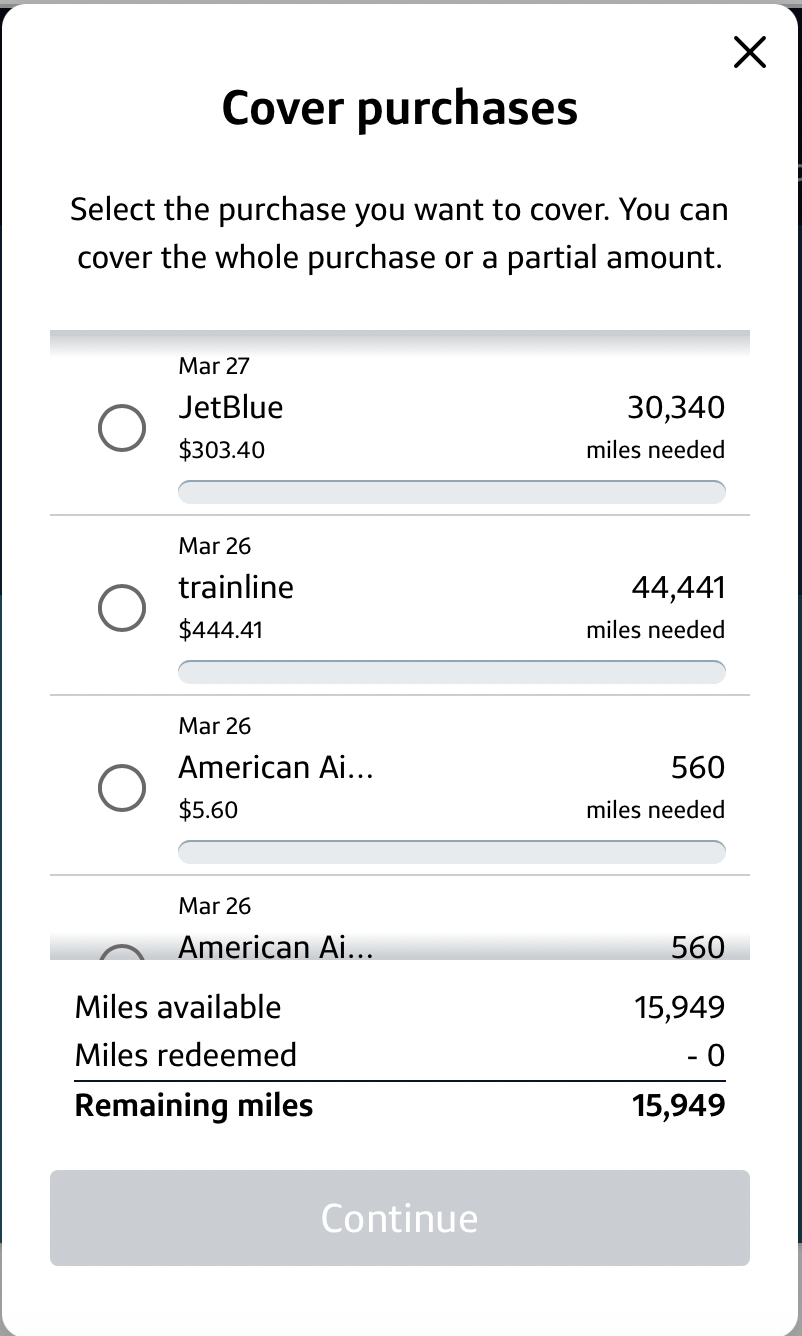The image size is (802, 1336).
Task: Click the coverage bar under the $5.60 purchase
Action: tap(451, 852)
